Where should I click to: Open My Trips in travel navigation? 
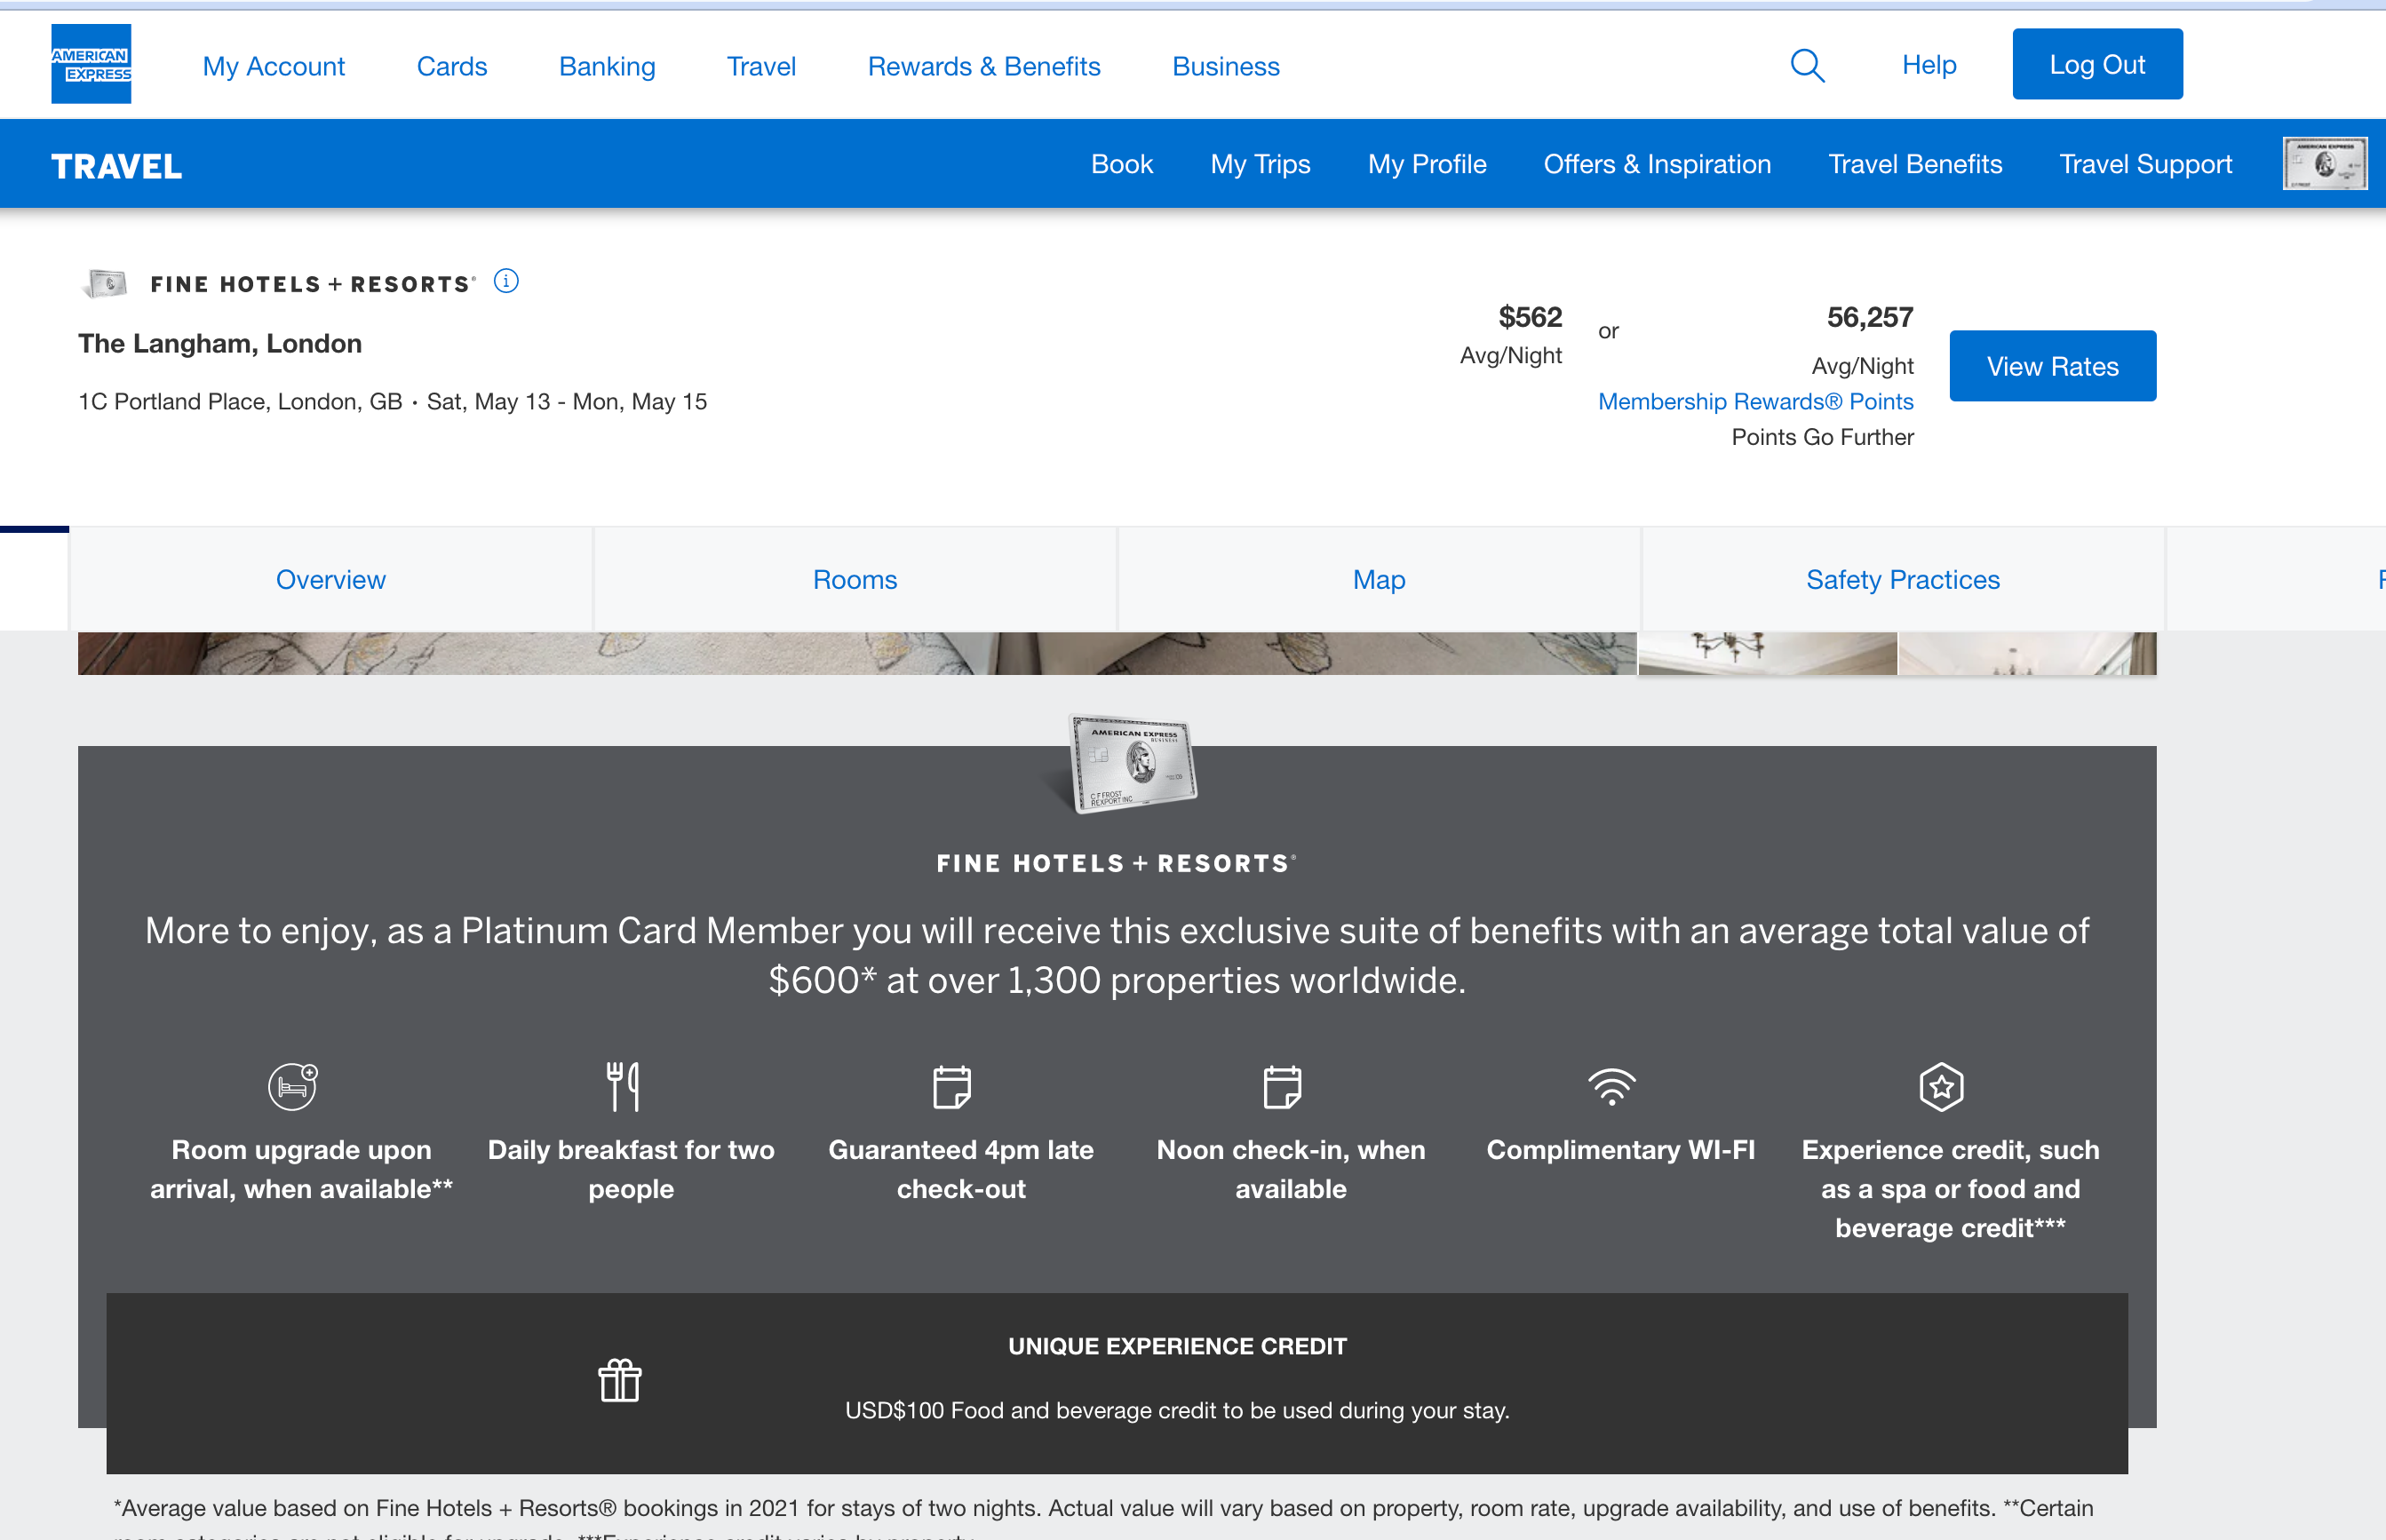(1260, 164)
